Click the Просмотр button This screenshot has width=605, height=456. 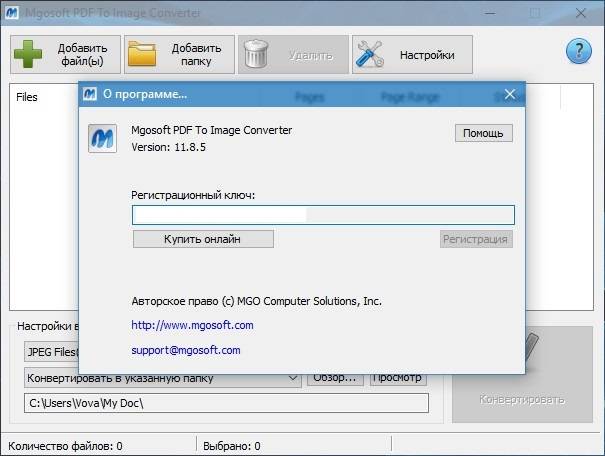tap(398, 378)
